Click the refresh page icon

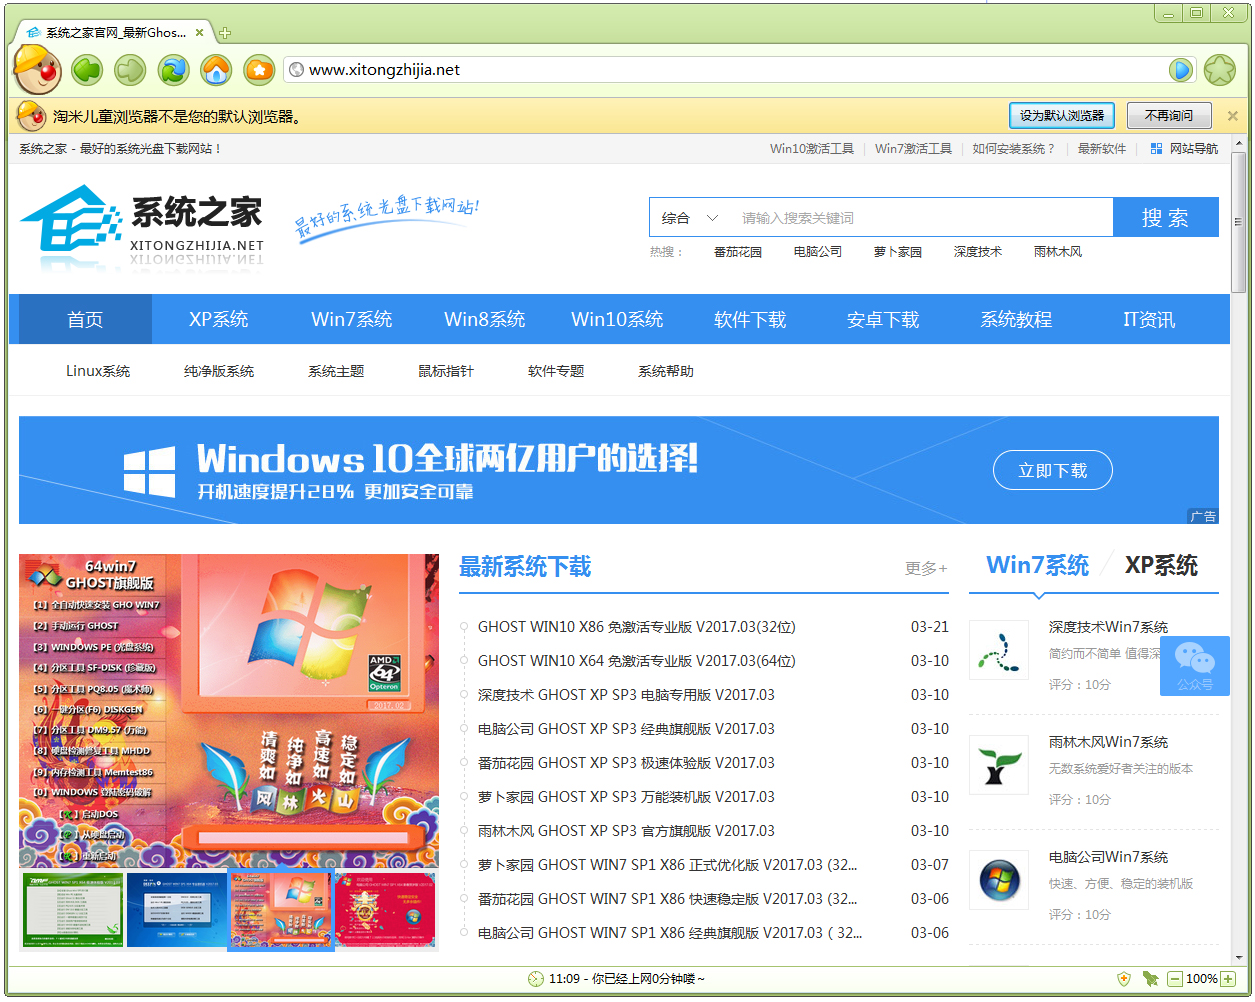point(172,70)
